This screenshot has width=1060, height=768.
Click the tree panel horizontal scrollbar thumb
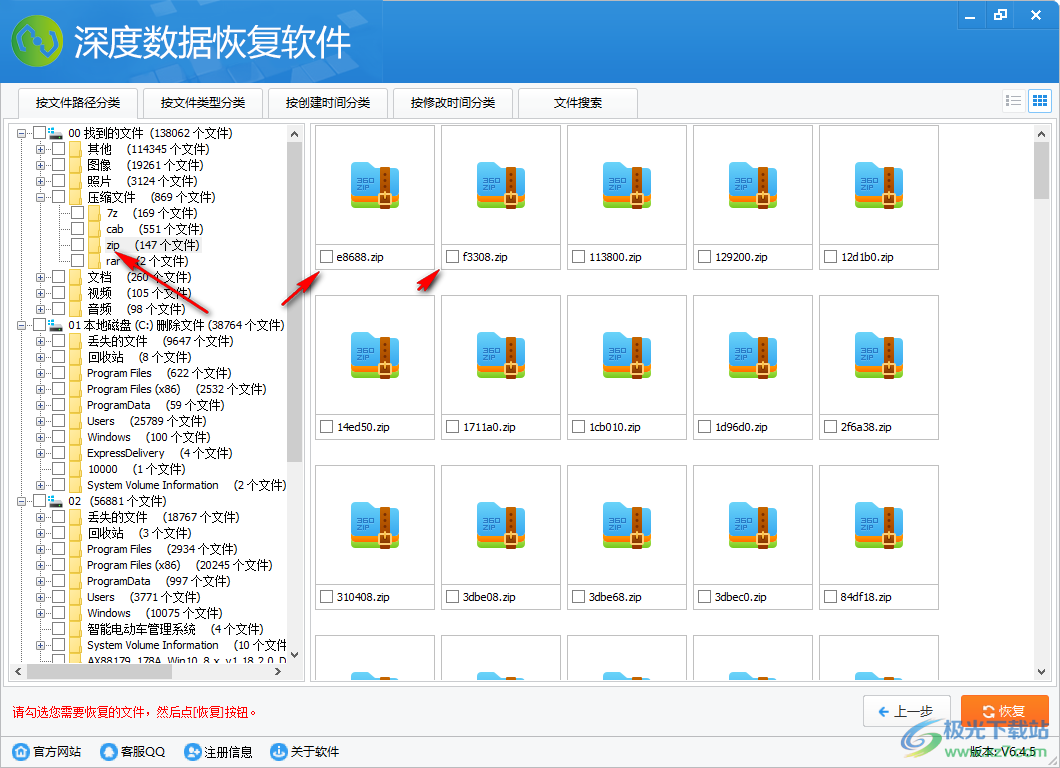tap(99, 672)
